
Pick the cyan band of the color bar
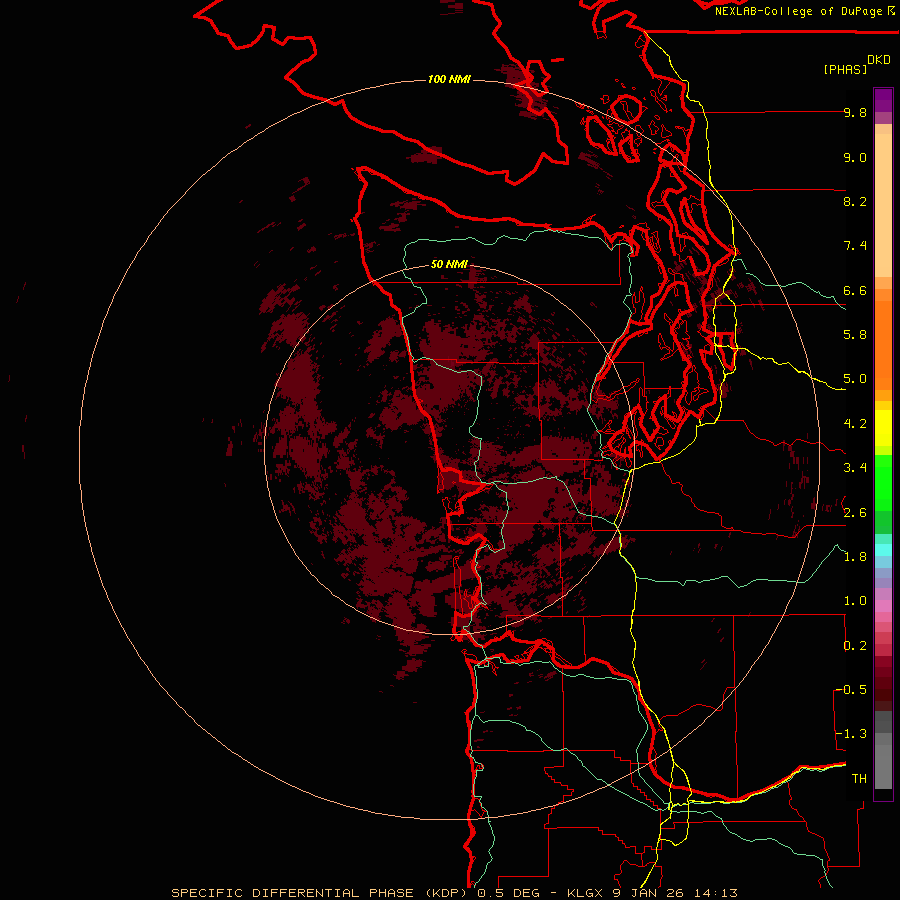click(x=883, y=550)
